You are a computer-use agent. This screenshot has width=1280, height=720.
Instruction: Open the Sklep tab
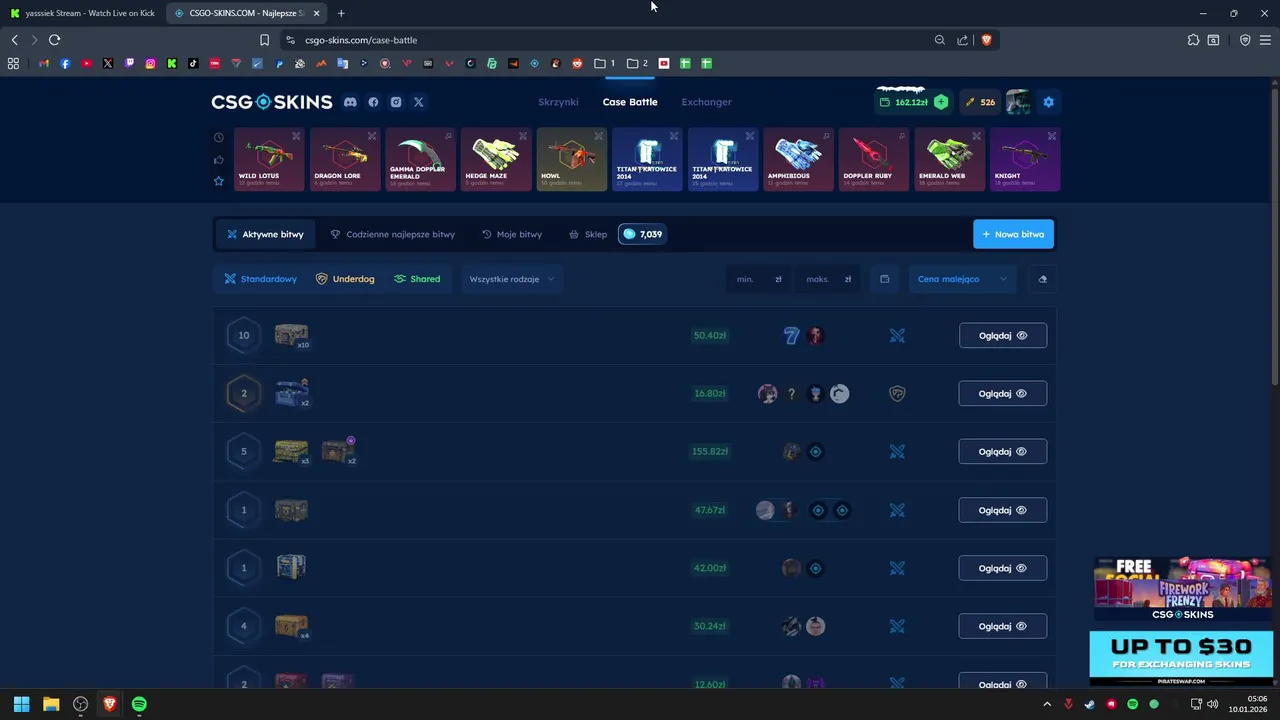(588, 234)
